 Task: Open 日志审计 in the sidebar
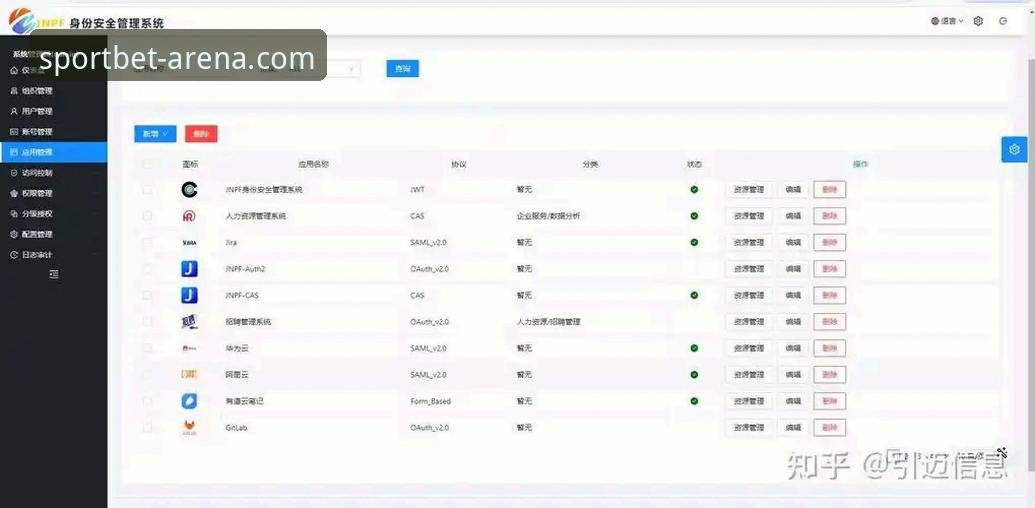[53, 255]
